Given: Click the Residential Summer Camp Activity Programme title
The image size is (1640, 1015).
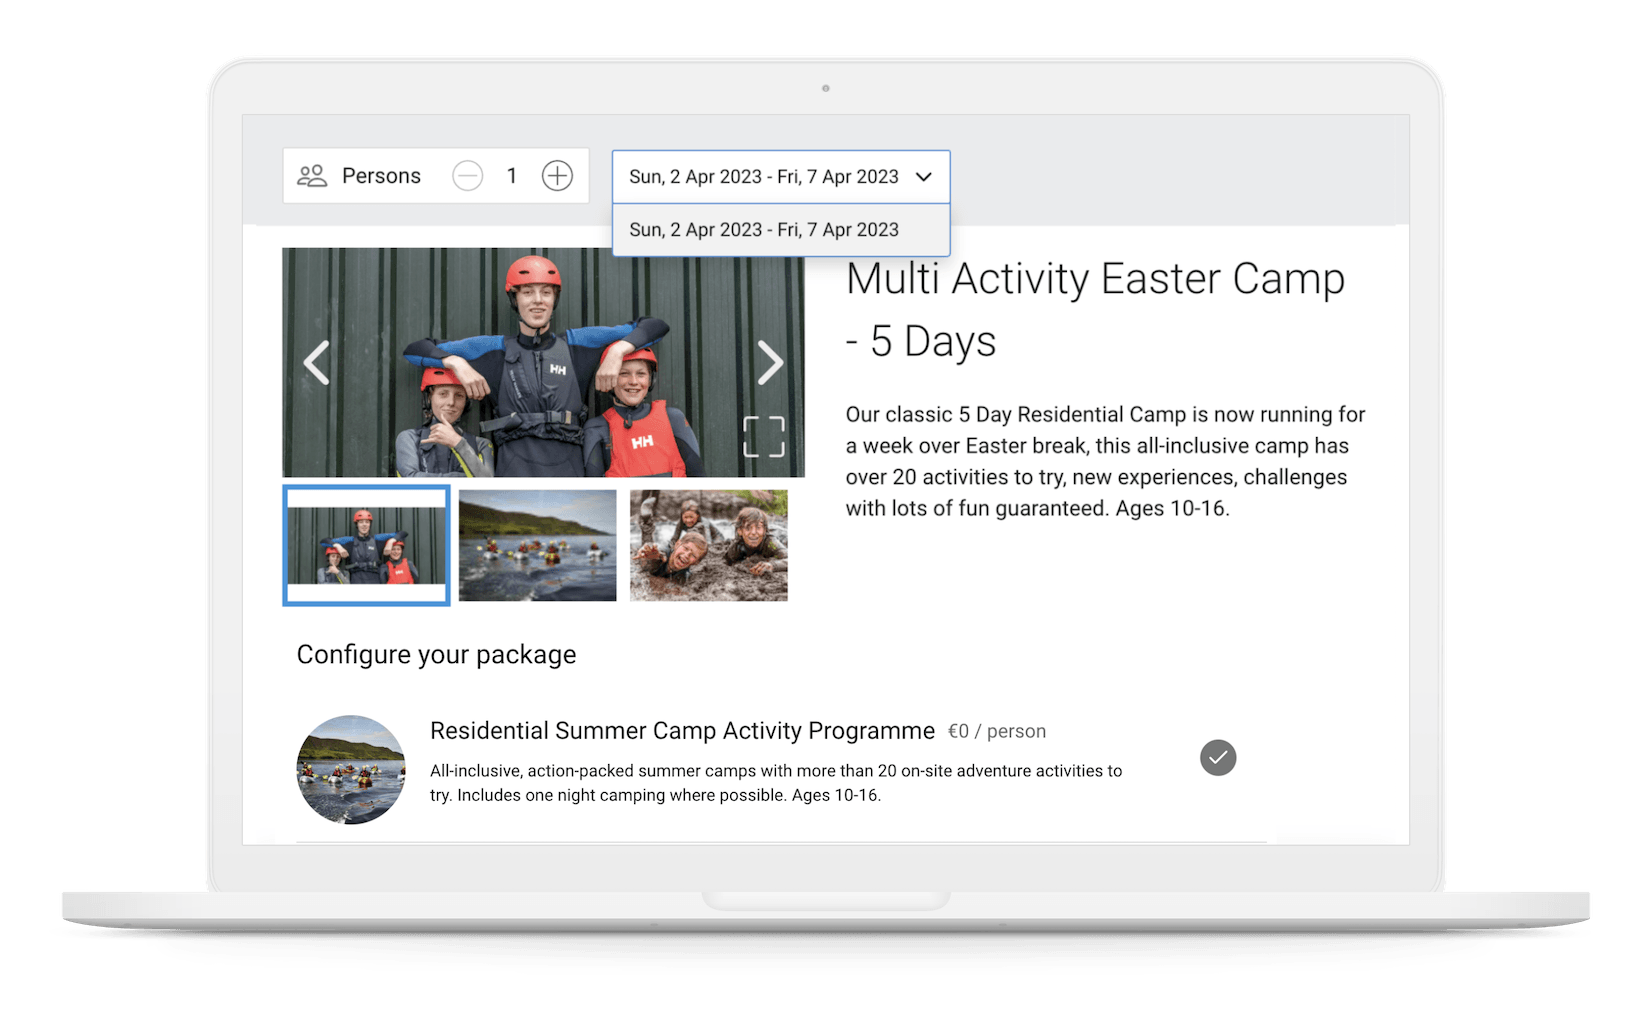Looking at the screenshot, I should (x=682, y=731).
